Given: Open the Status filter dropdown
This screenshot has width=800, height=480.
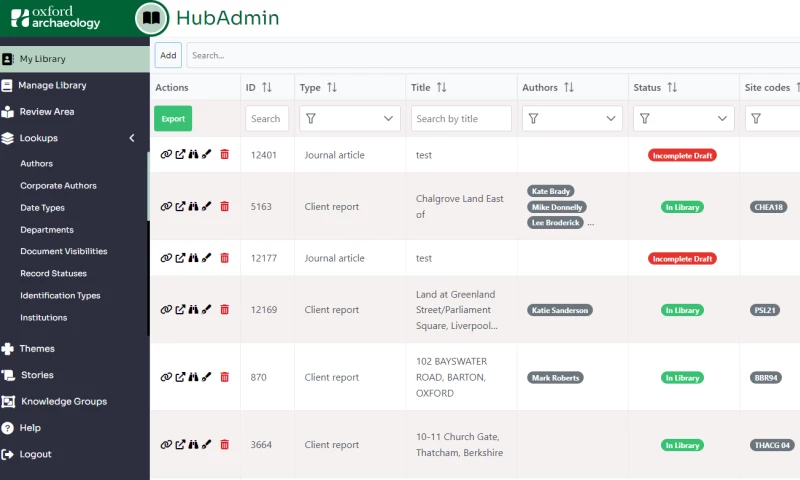Looking at the screenshot, I should coord(683,119).
